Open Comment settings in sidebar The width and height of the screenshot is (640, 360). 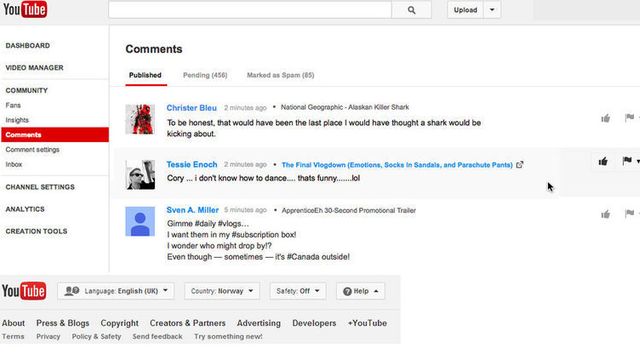click(33, 150)
